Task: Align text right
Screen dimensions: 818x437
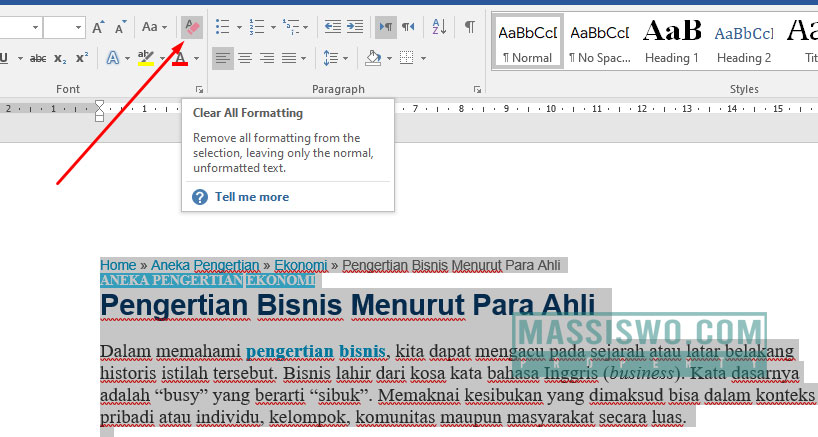Action: click(267, 58)
